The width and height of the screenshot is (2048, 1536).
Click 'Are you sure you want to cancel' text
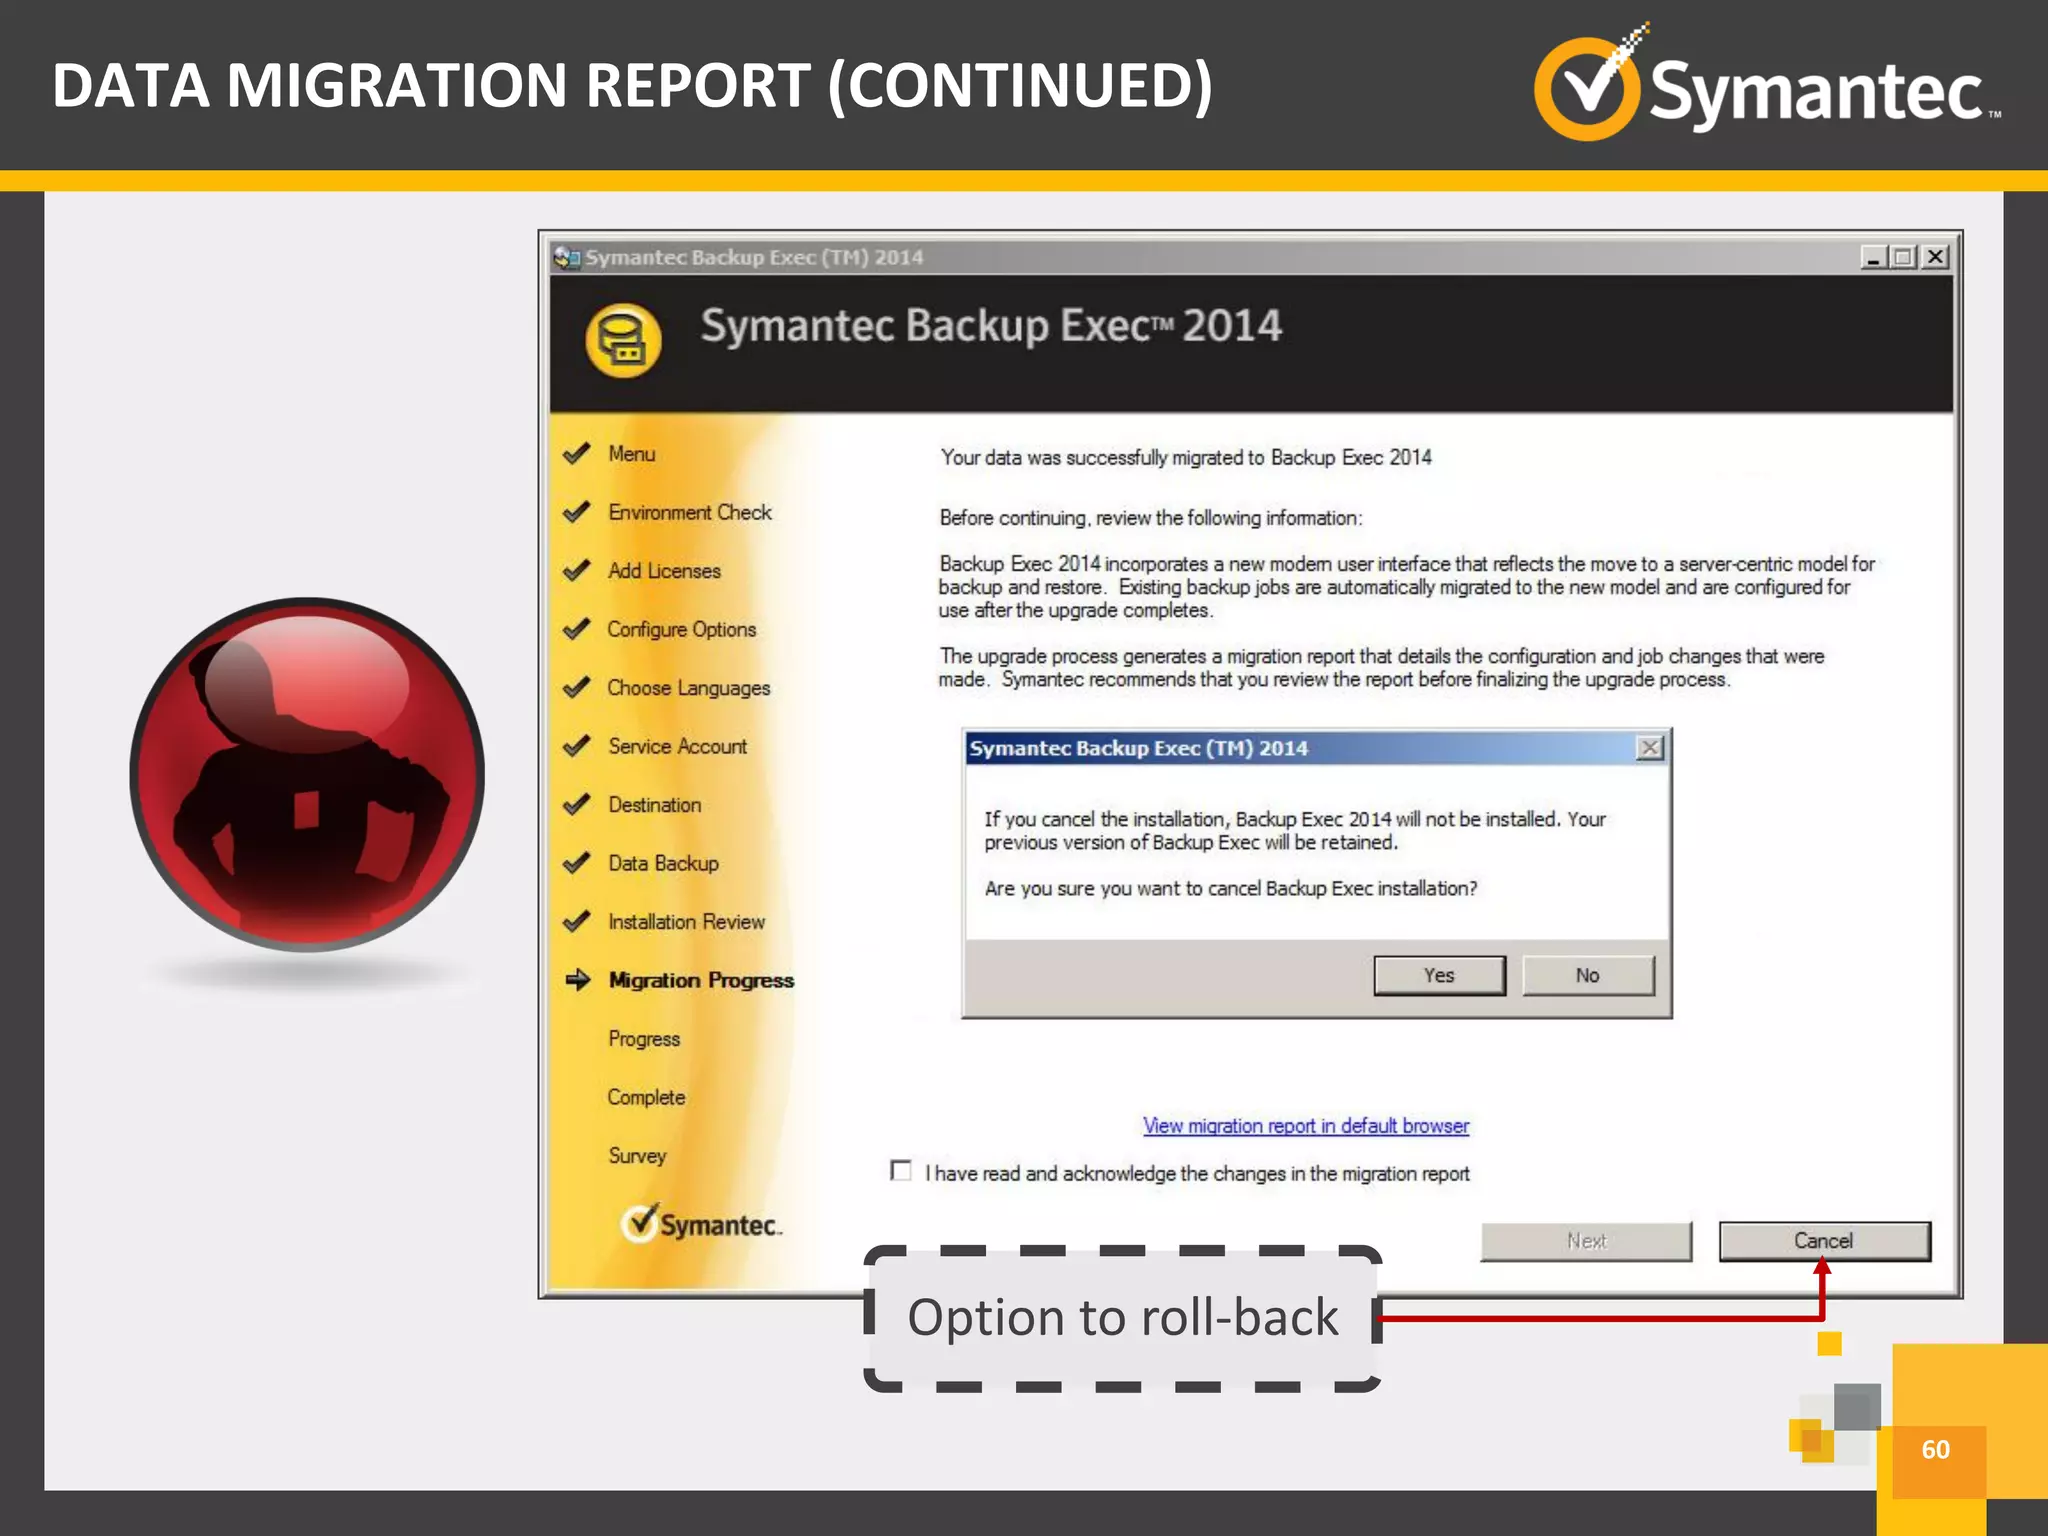click(1231, 888)
